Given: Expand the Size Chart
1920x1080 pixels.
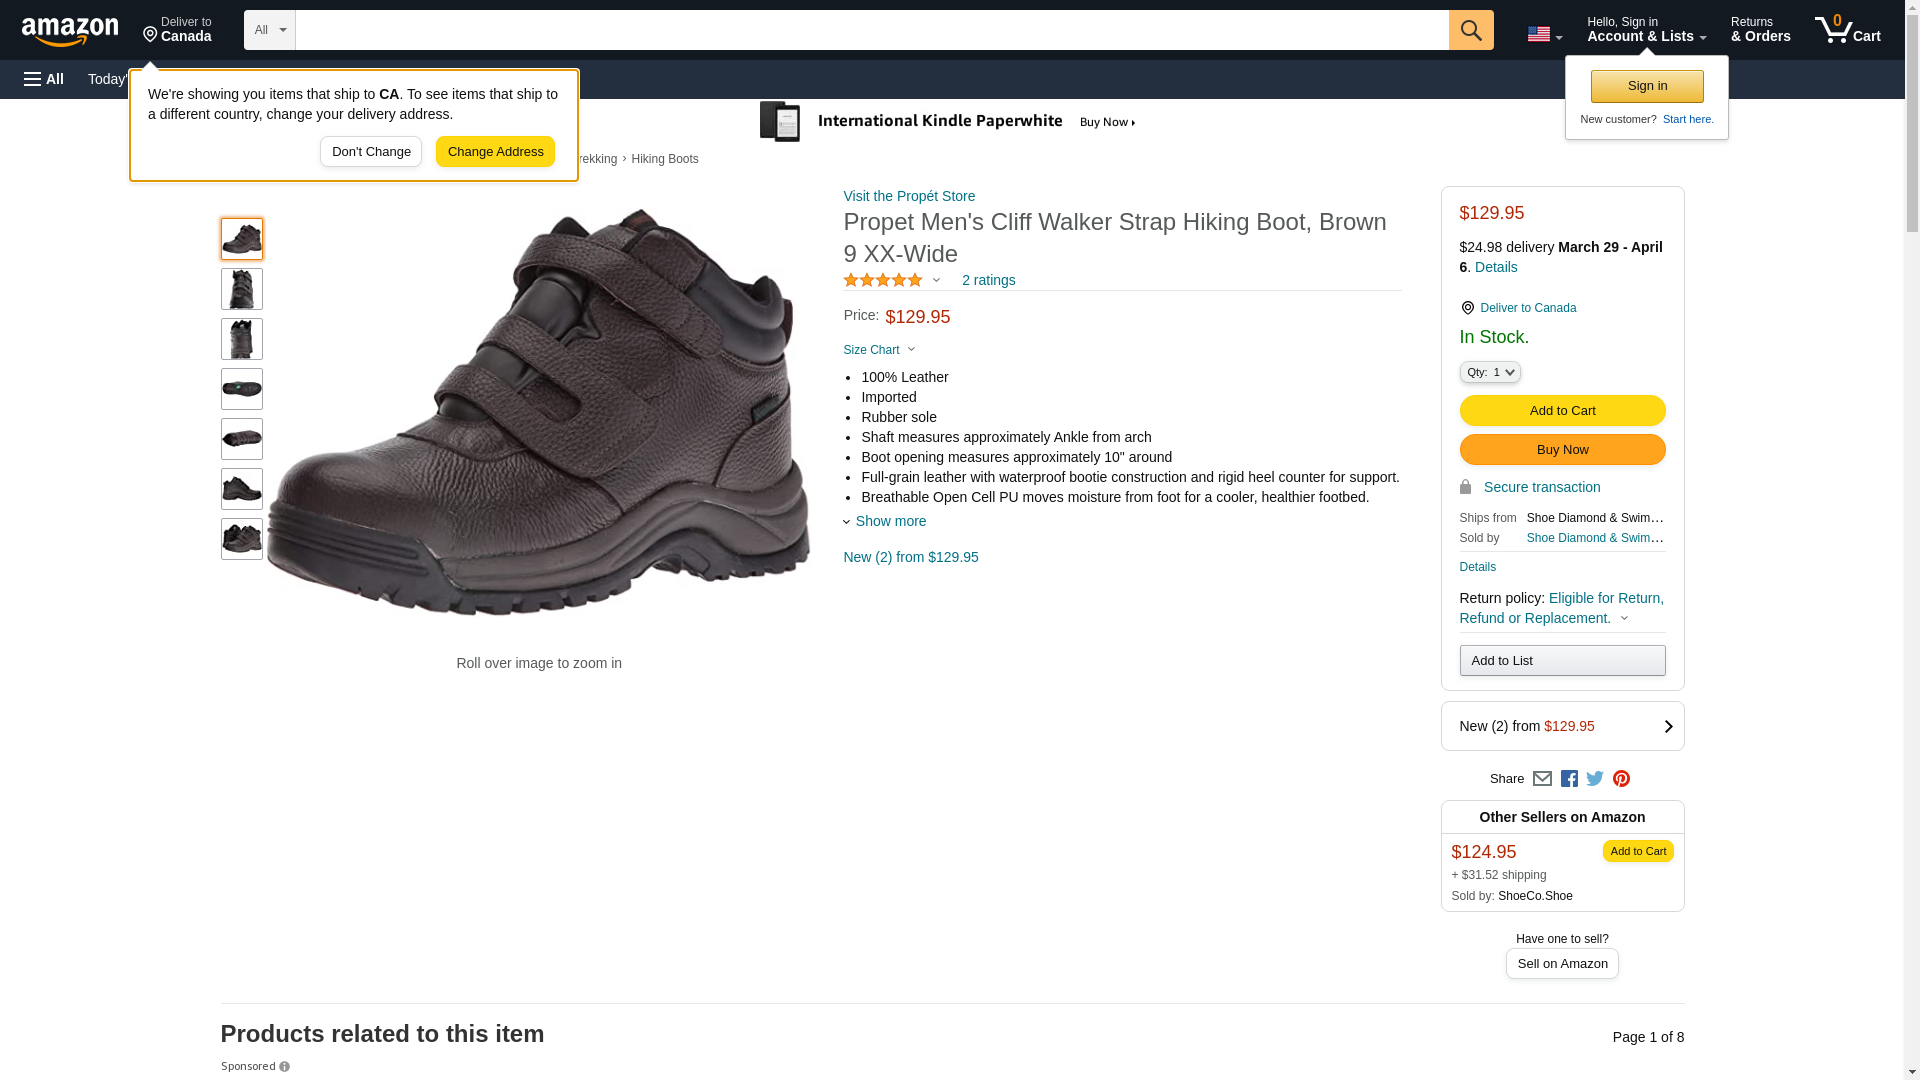Looking at the screenshot, I should click(x=879, y=350).
